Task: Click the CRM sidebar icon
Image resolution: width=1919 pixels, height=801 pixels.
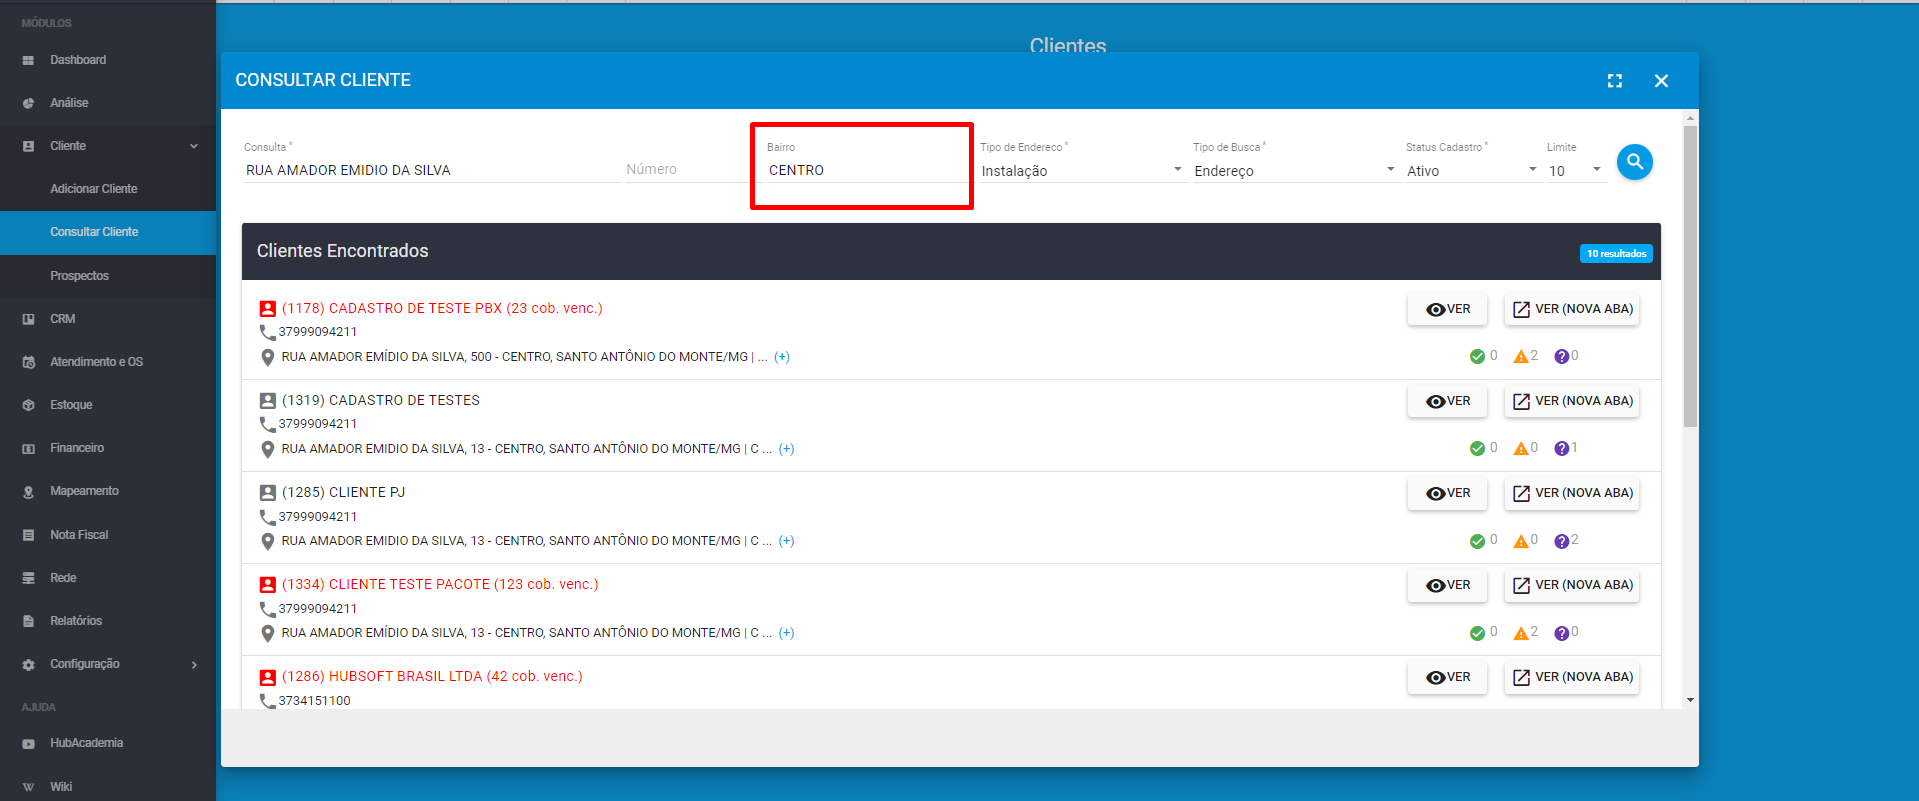Action: 28,319
